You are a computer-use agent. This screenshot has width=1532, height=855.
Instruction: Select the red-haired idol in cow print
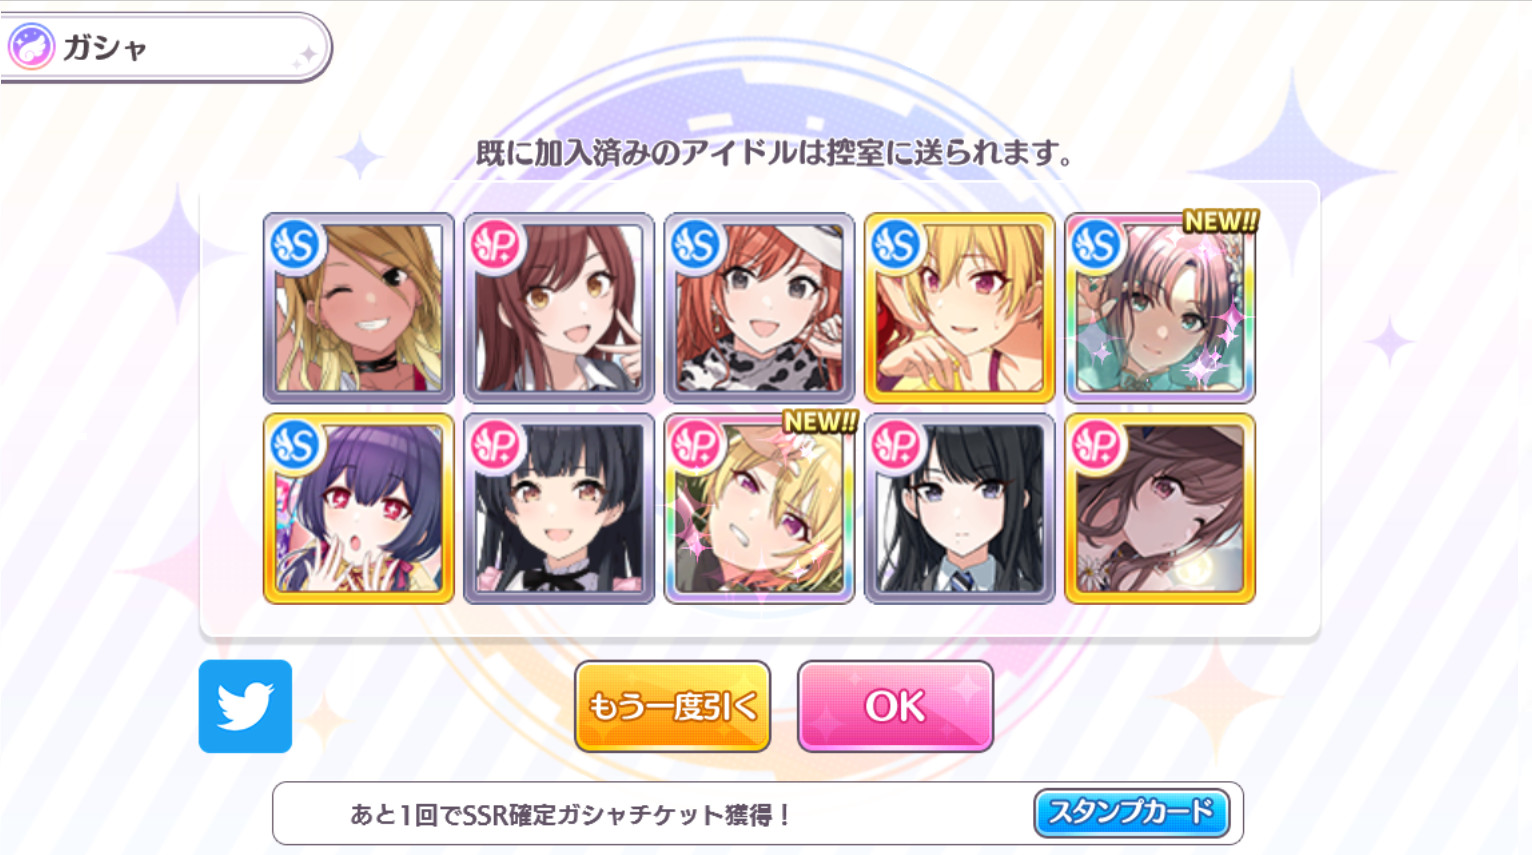759,308
